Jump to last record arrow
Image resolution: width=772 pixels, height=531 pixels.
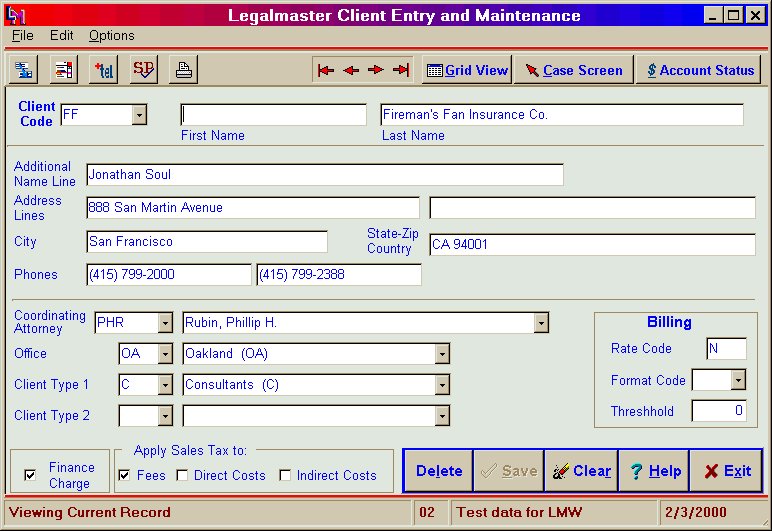[x=401, y=70]
